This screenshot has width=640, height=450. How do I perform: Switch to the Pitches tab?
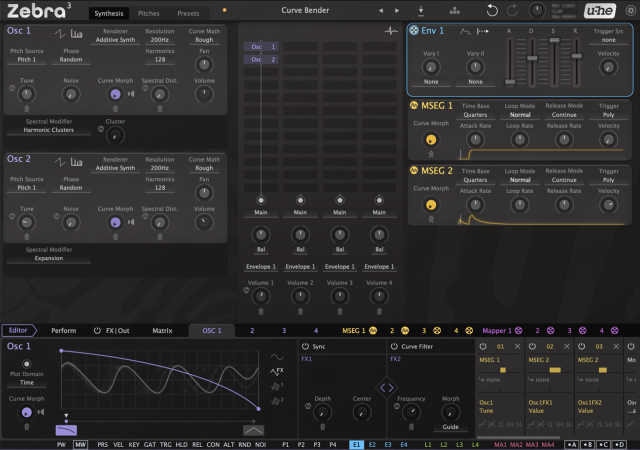click(149, 13)
